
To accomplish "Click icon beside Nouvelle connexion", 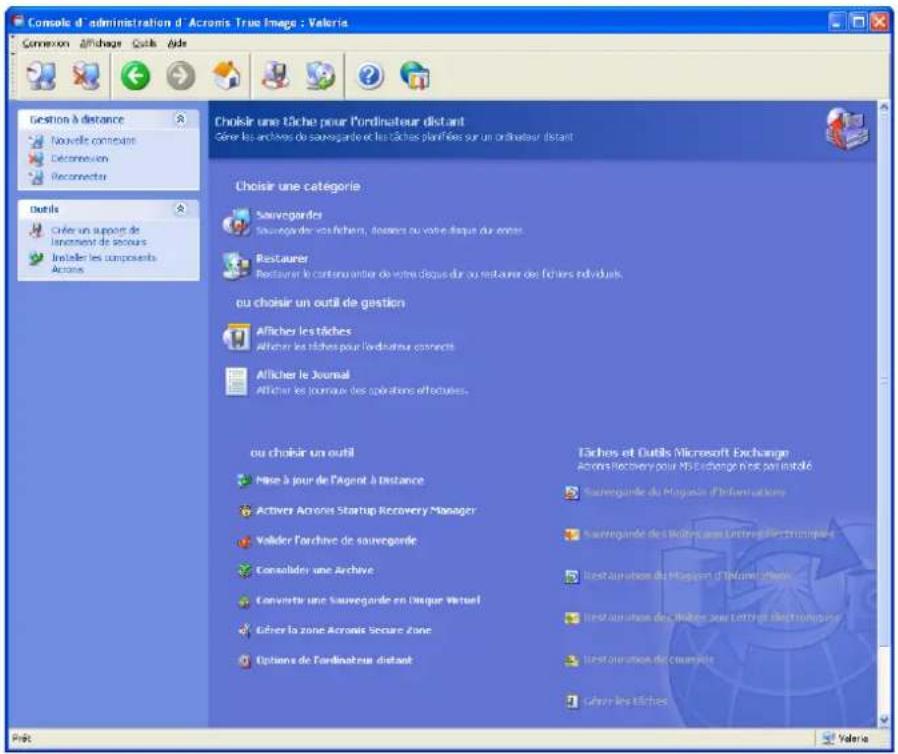I will pos(36,141).
